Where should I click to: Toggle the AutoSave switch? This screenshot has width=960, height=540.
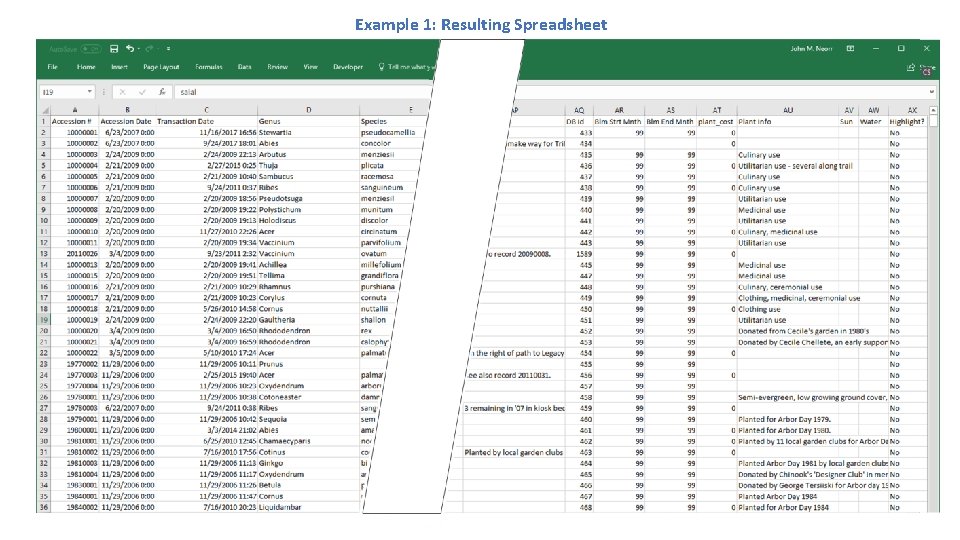click(91, 48)
